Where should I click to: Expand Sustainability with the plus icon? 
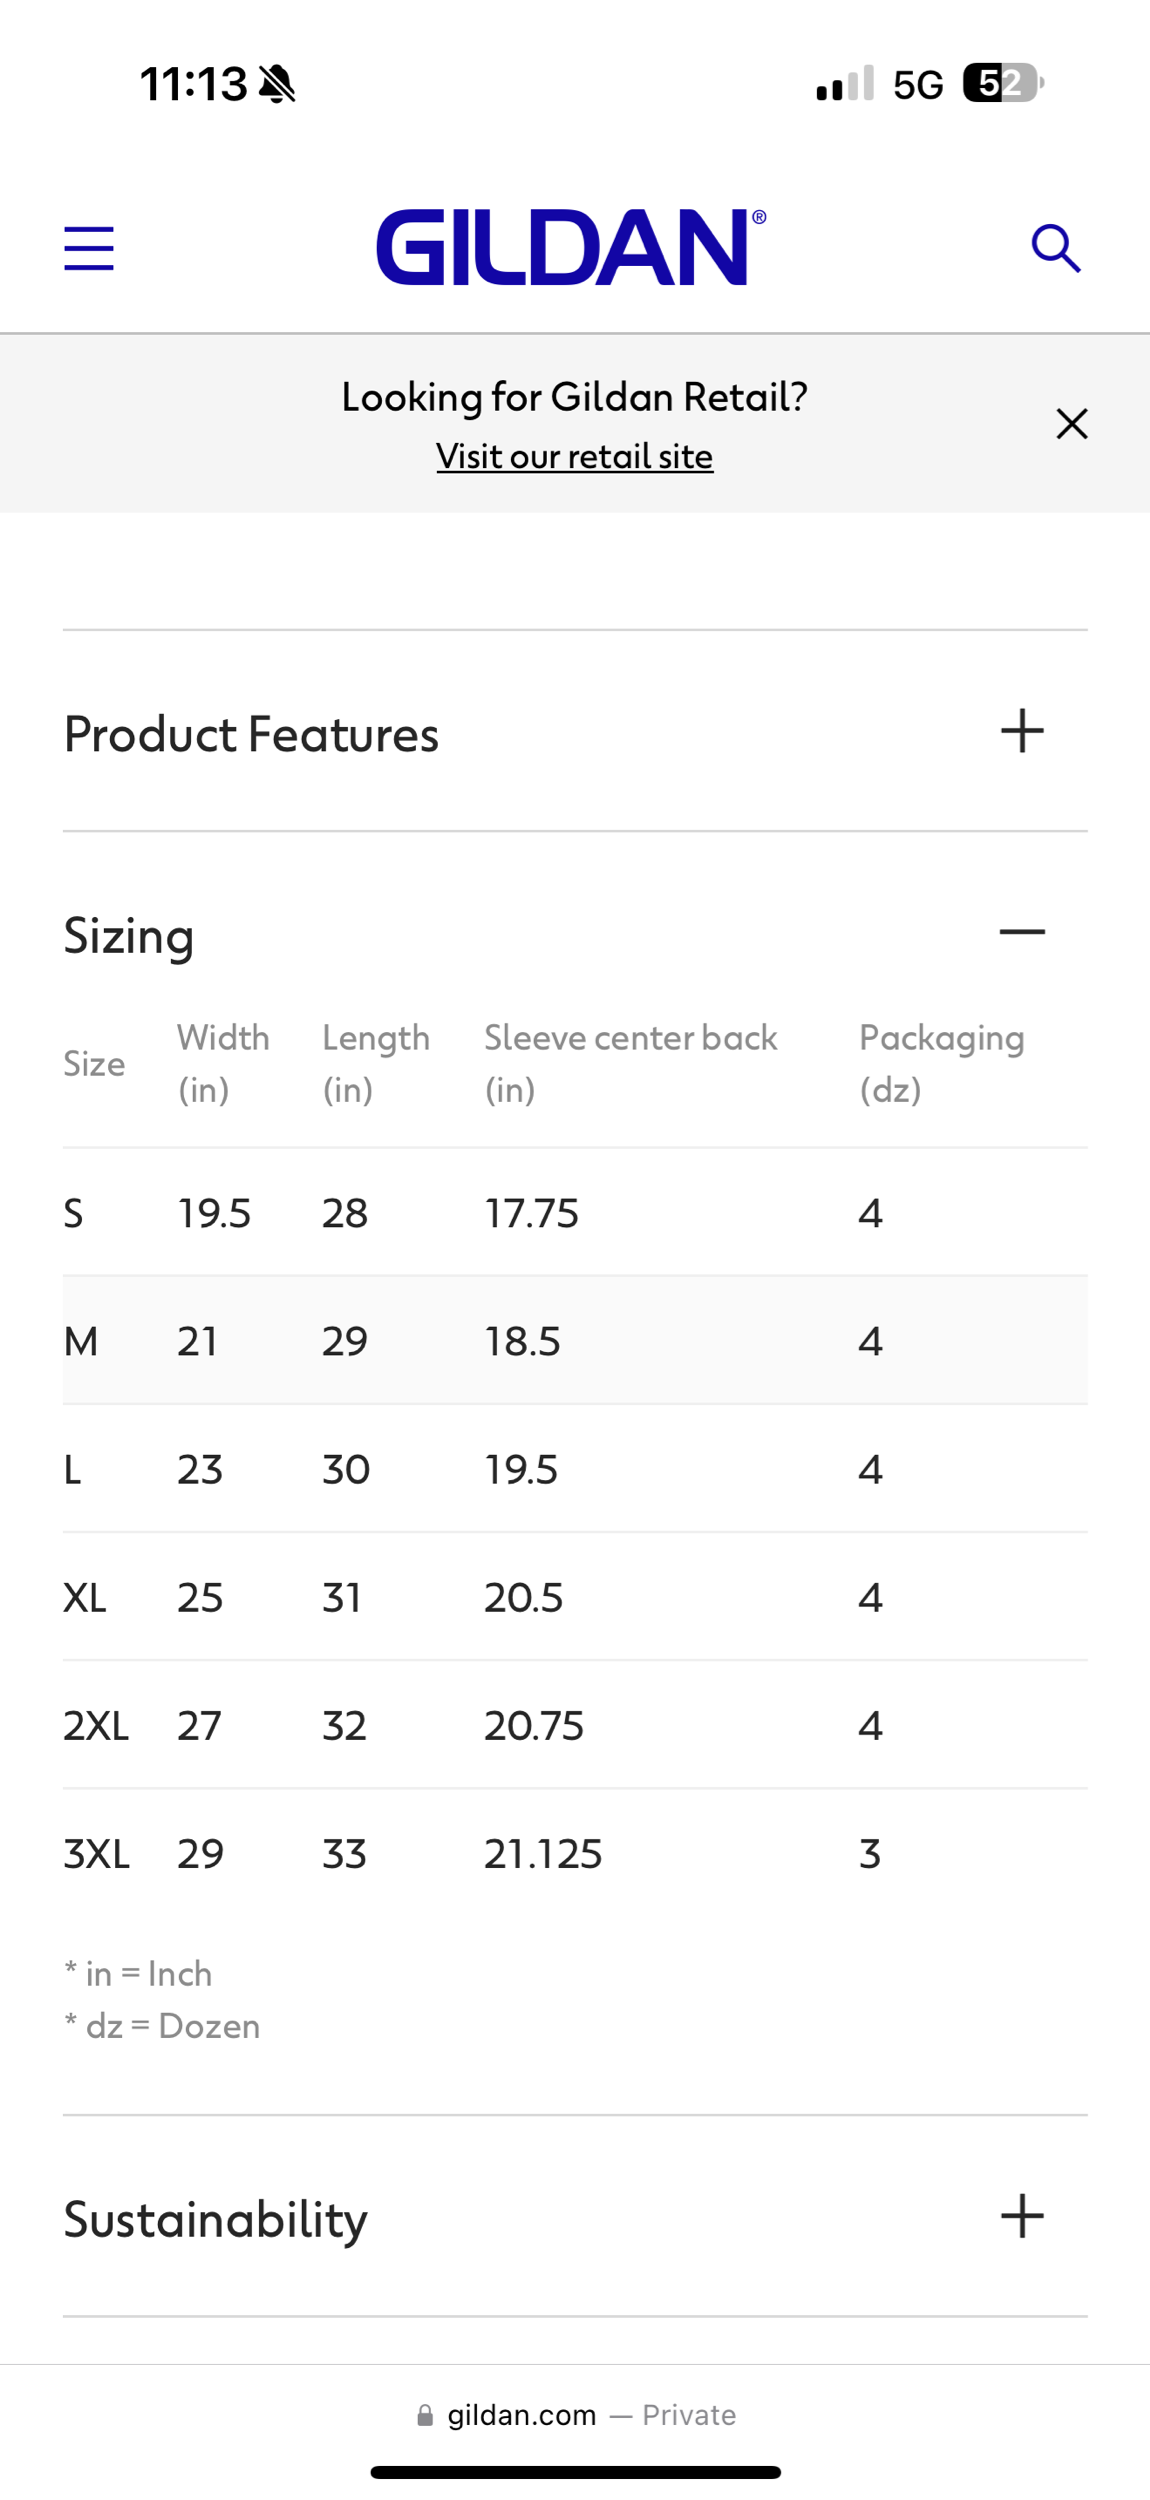[x=1021, y=2216]
